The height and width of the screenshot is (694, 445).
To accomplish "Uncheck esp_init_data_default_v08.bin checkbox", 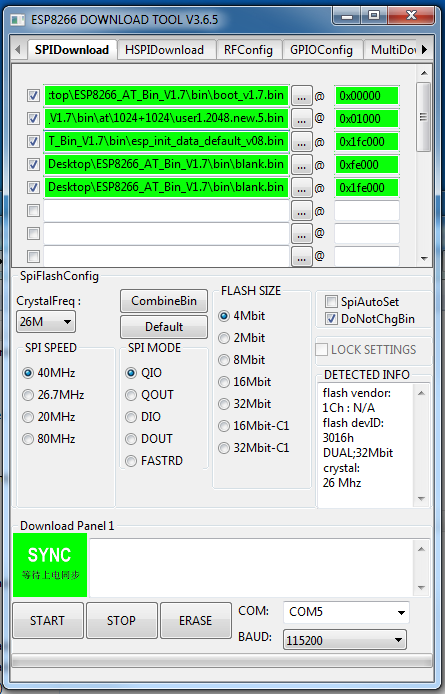I will pyautogui.click(x=33, y=142).
